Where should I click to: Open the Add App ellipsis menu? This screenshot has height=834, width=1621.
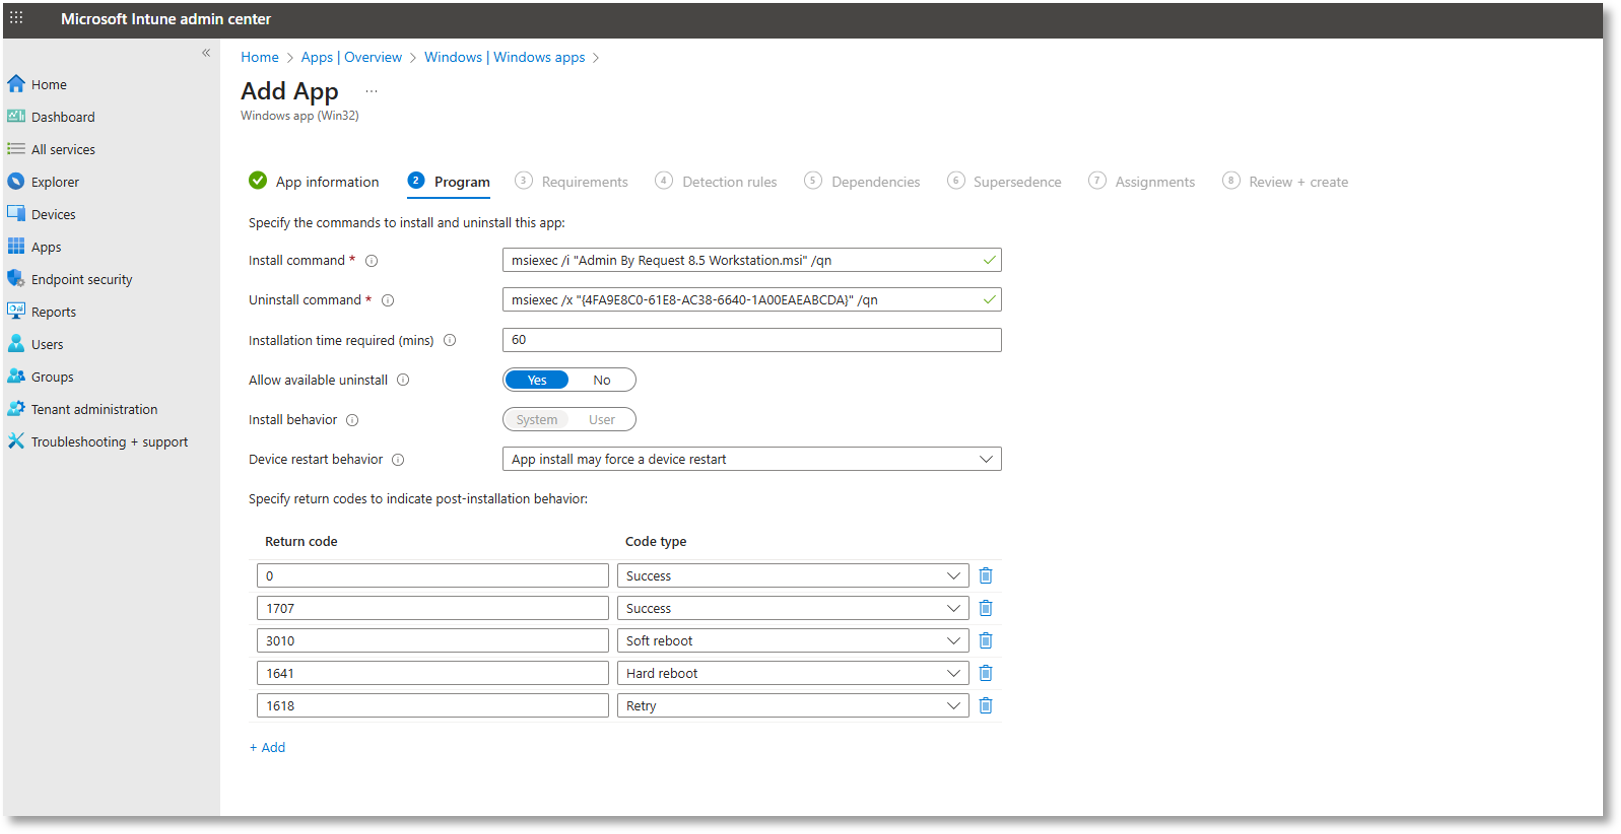pos(371,91)
